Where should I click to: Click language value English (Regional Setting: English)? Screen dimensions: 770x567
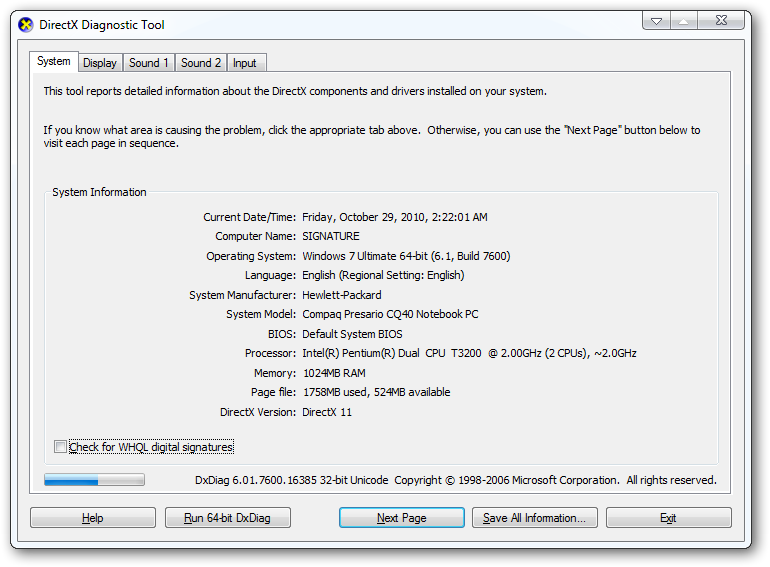coord(383,275)
